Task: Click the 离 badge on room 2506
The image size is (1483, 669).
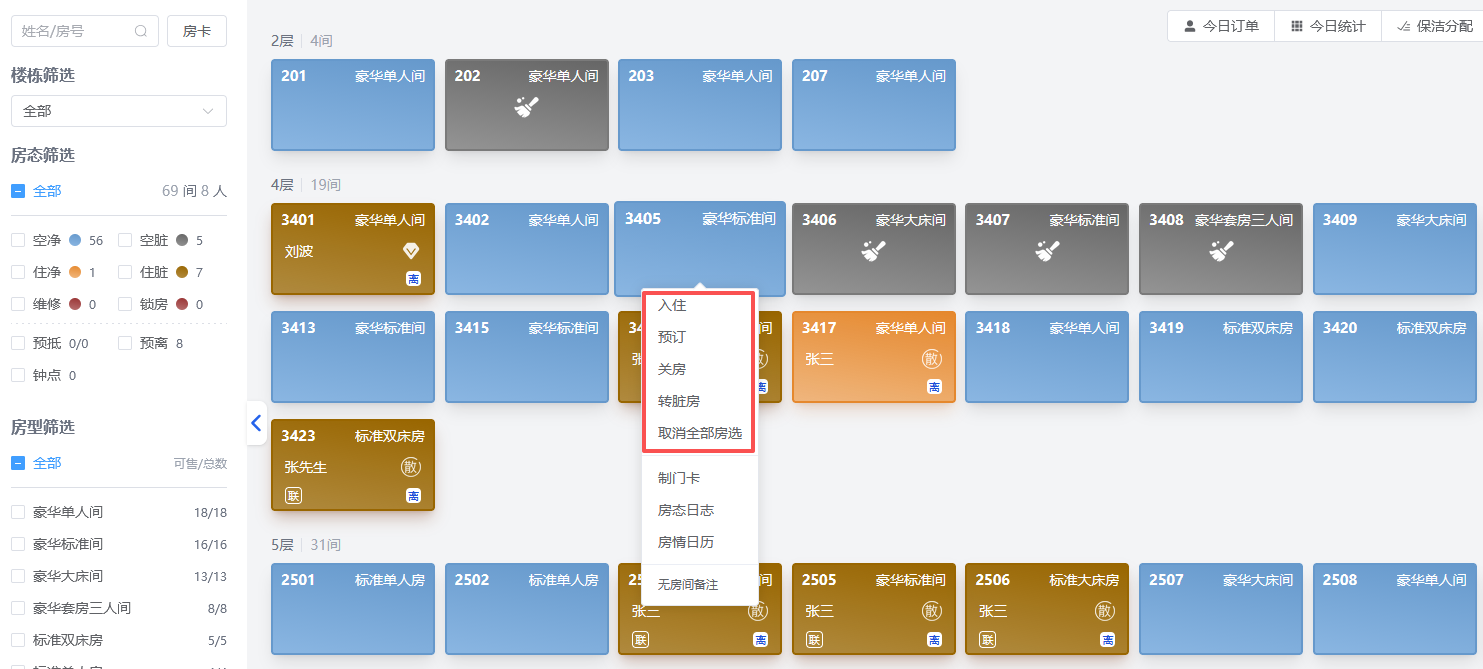Action: coord(1107,639)
